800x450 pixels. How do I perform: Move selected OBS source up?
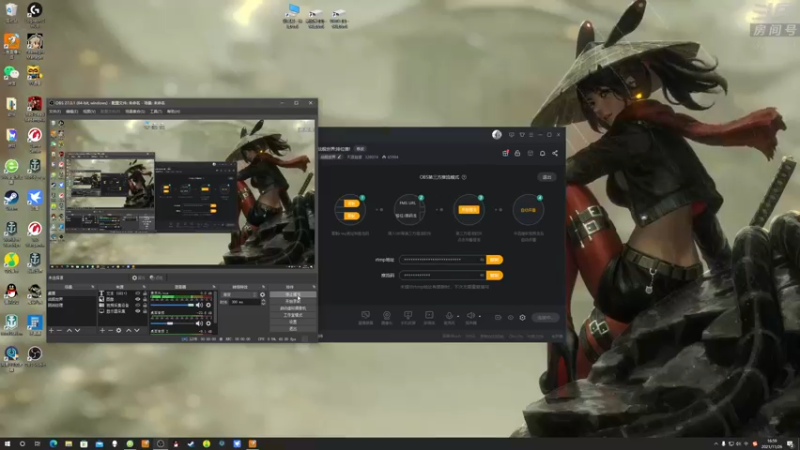[x=129, y=331]
